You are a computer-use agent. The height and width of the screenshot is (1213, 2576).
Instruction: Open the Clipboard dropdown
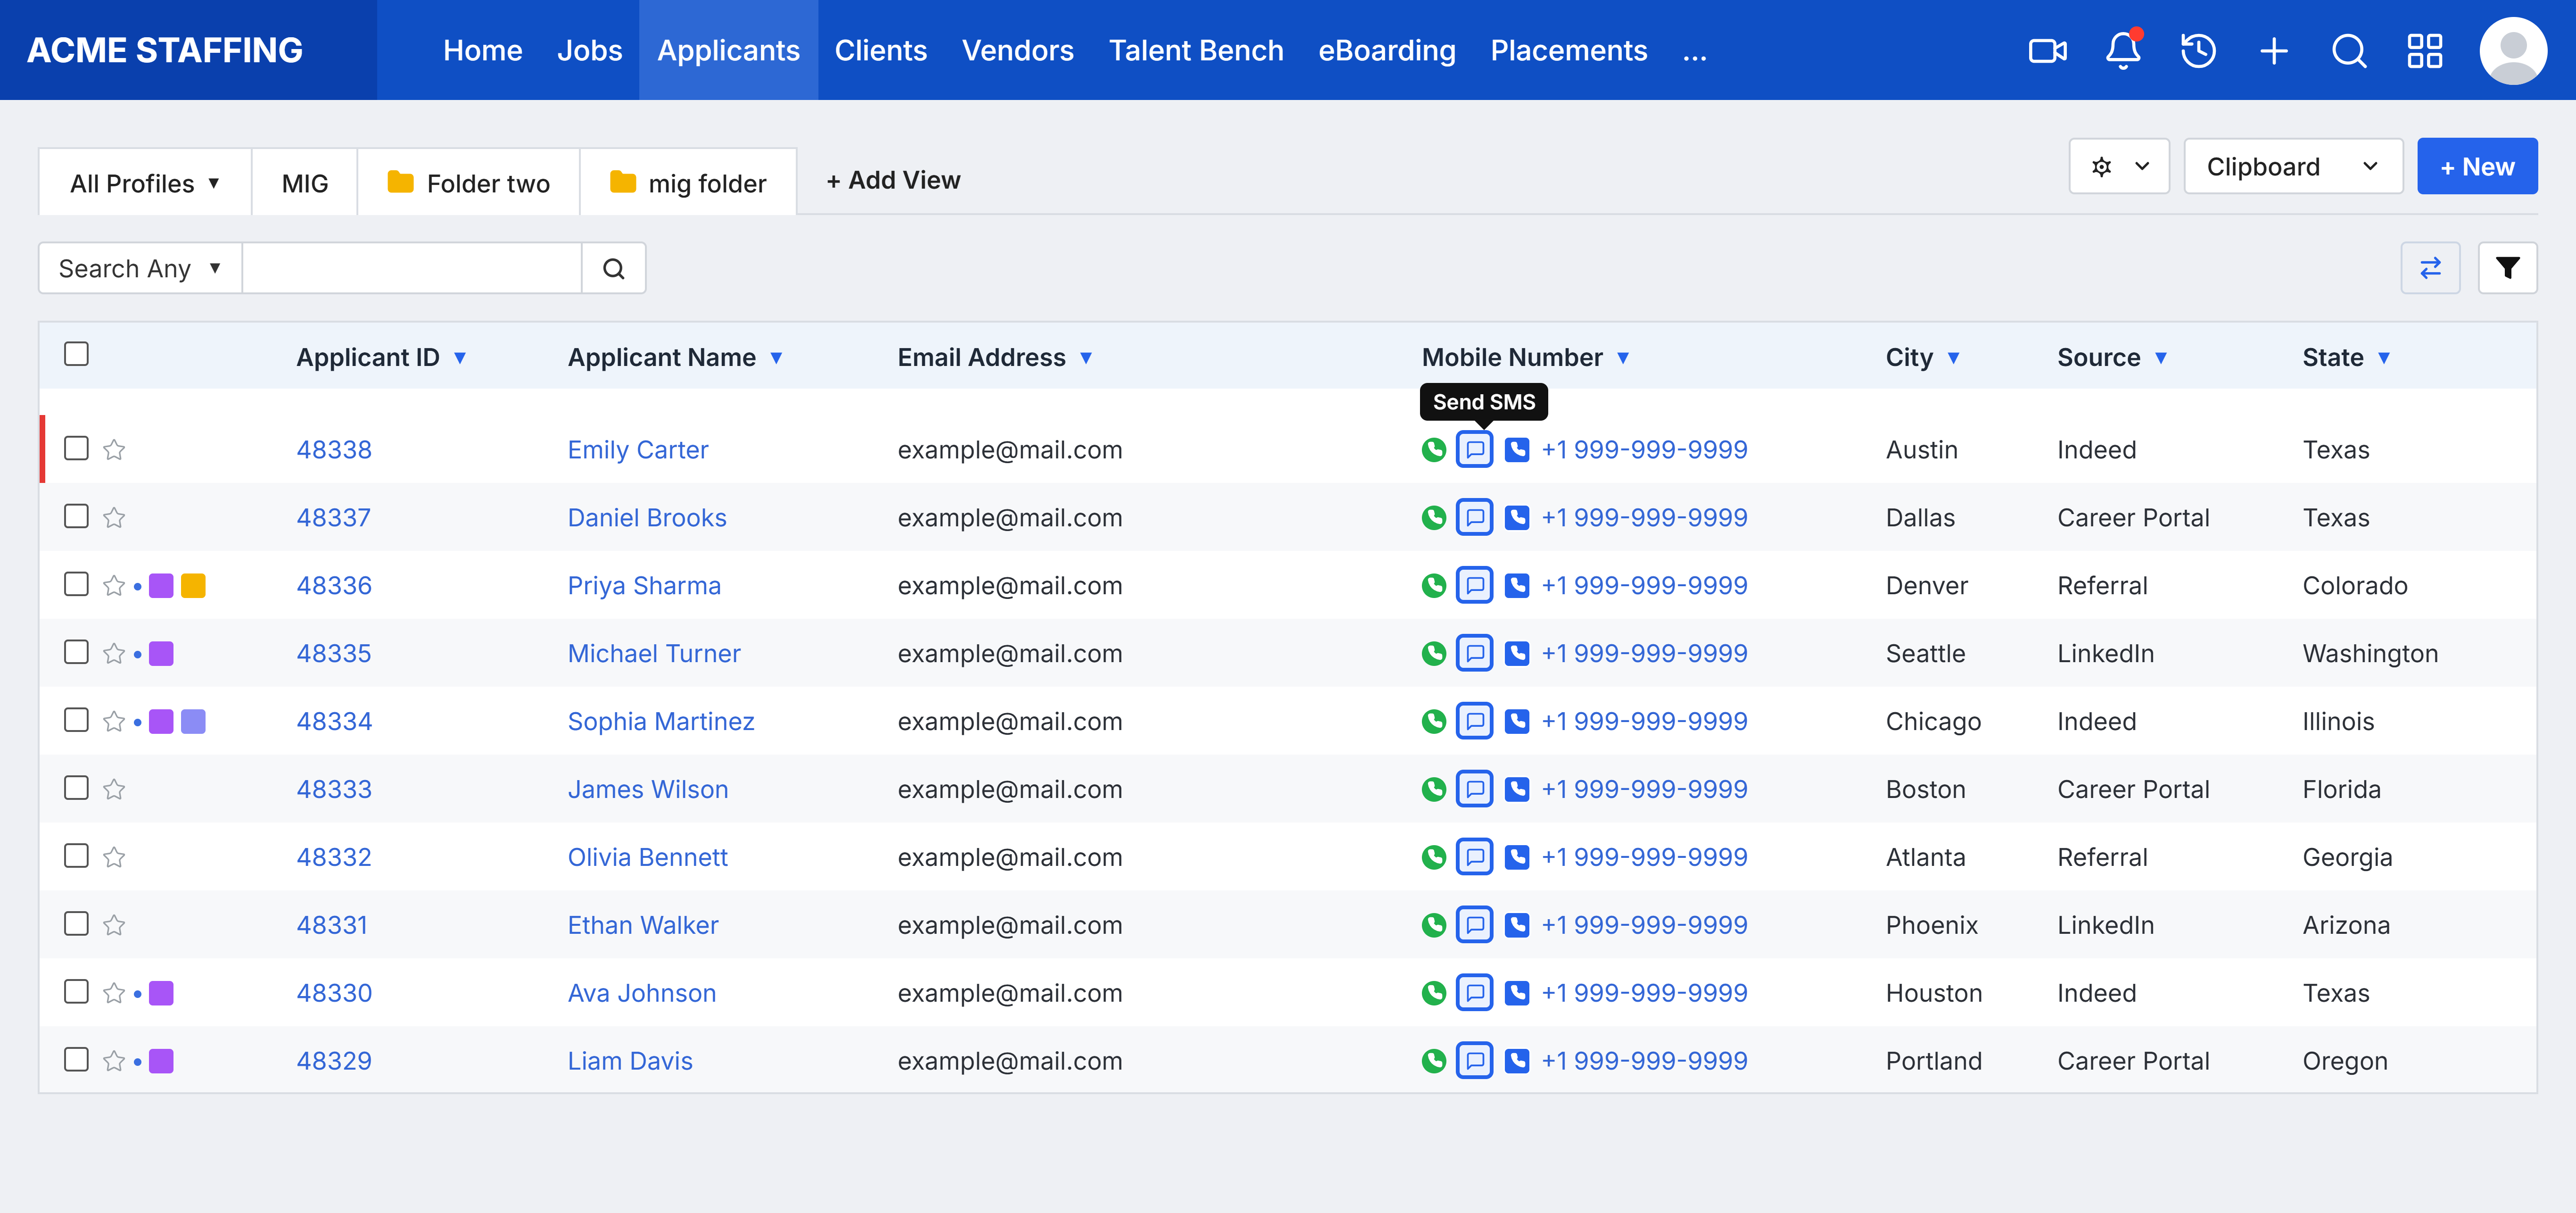[2292, 166]
